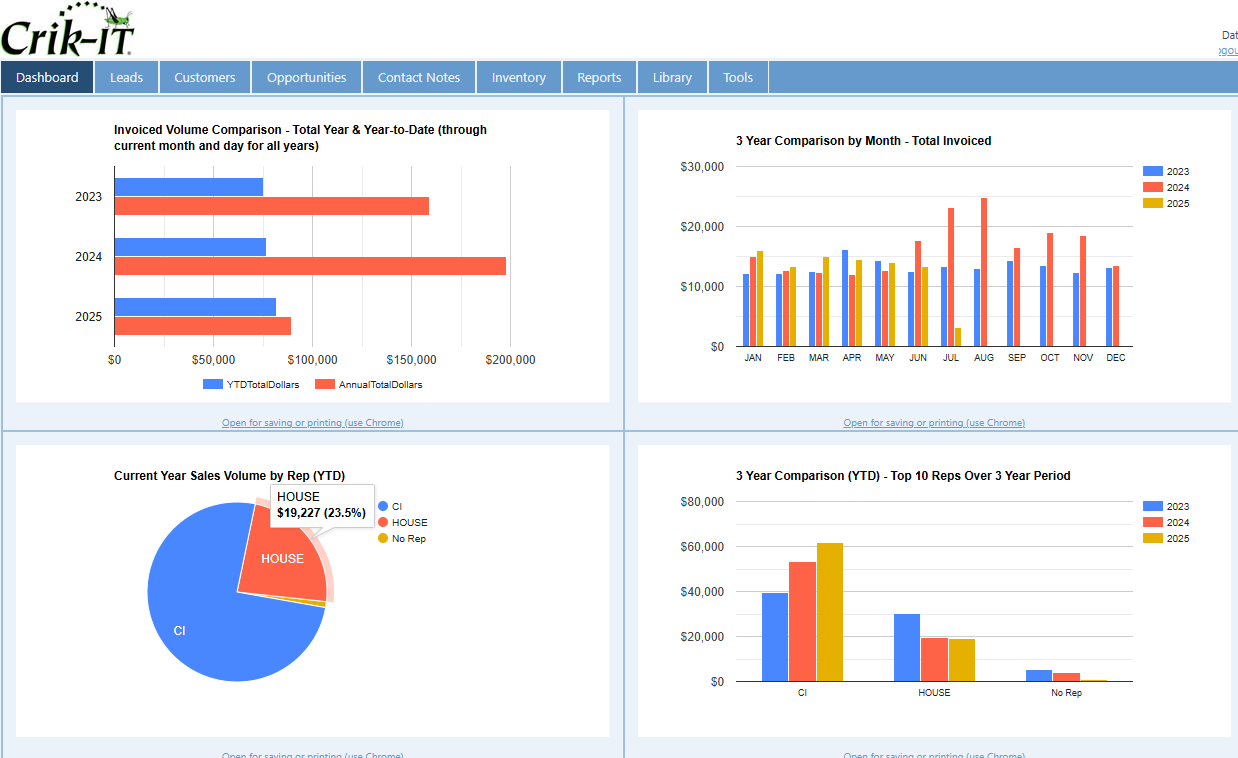Open the Invoiced Volume chart for printing
The image size is (1238, 758).
(x=312, y=423)
